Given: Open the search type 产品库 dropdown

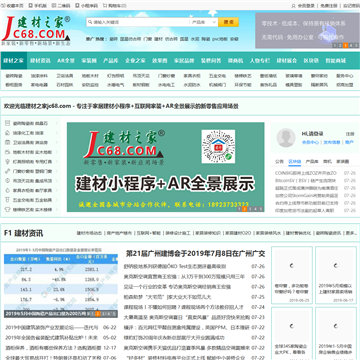Looking at the screenshot, I should point(204,22).
